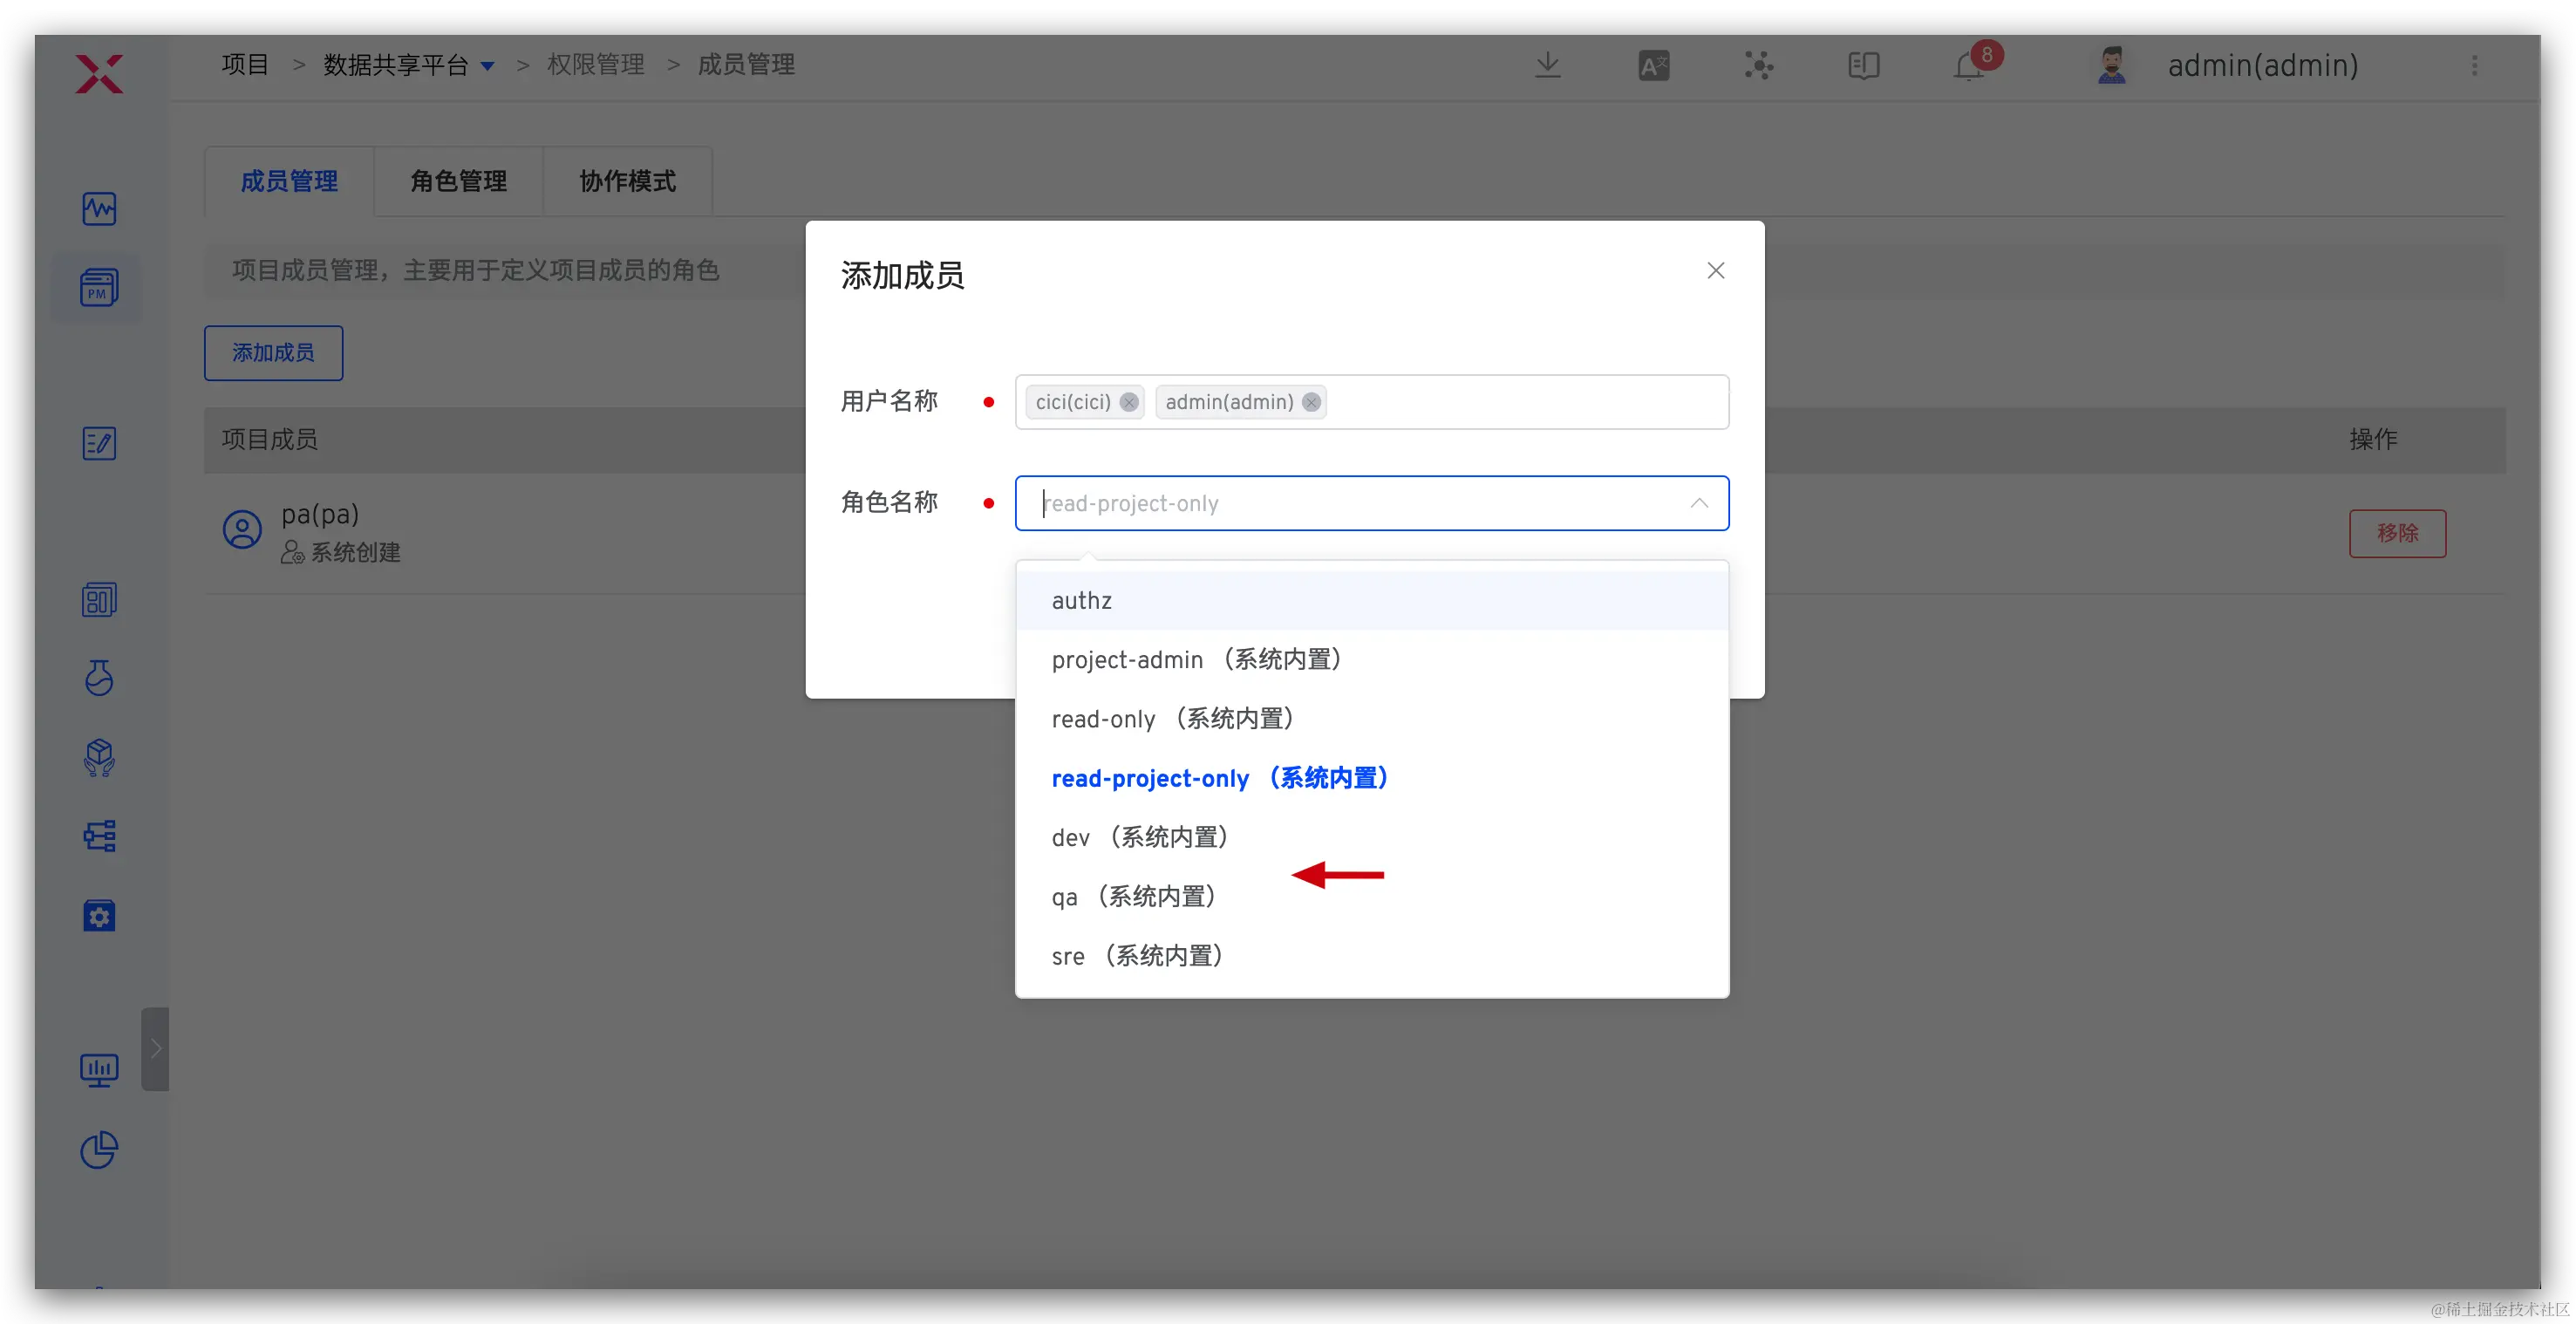Switch to the 协作模式 tab
Viewport: 2576px width, 1324px height.
[x=627, y=181]
